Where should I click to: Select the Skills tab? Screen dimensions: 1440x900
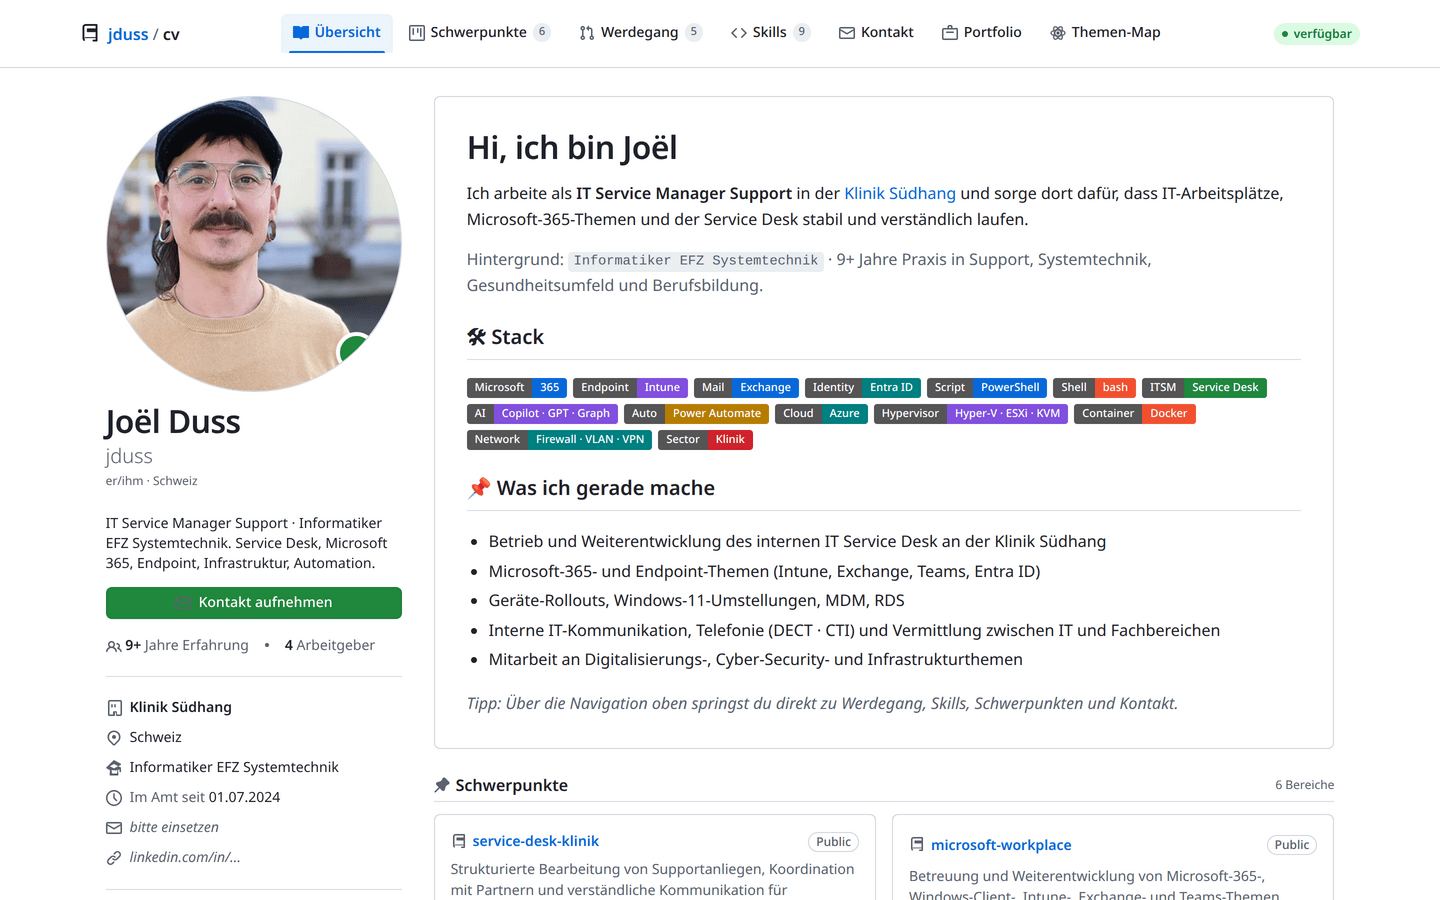(770, 32)
